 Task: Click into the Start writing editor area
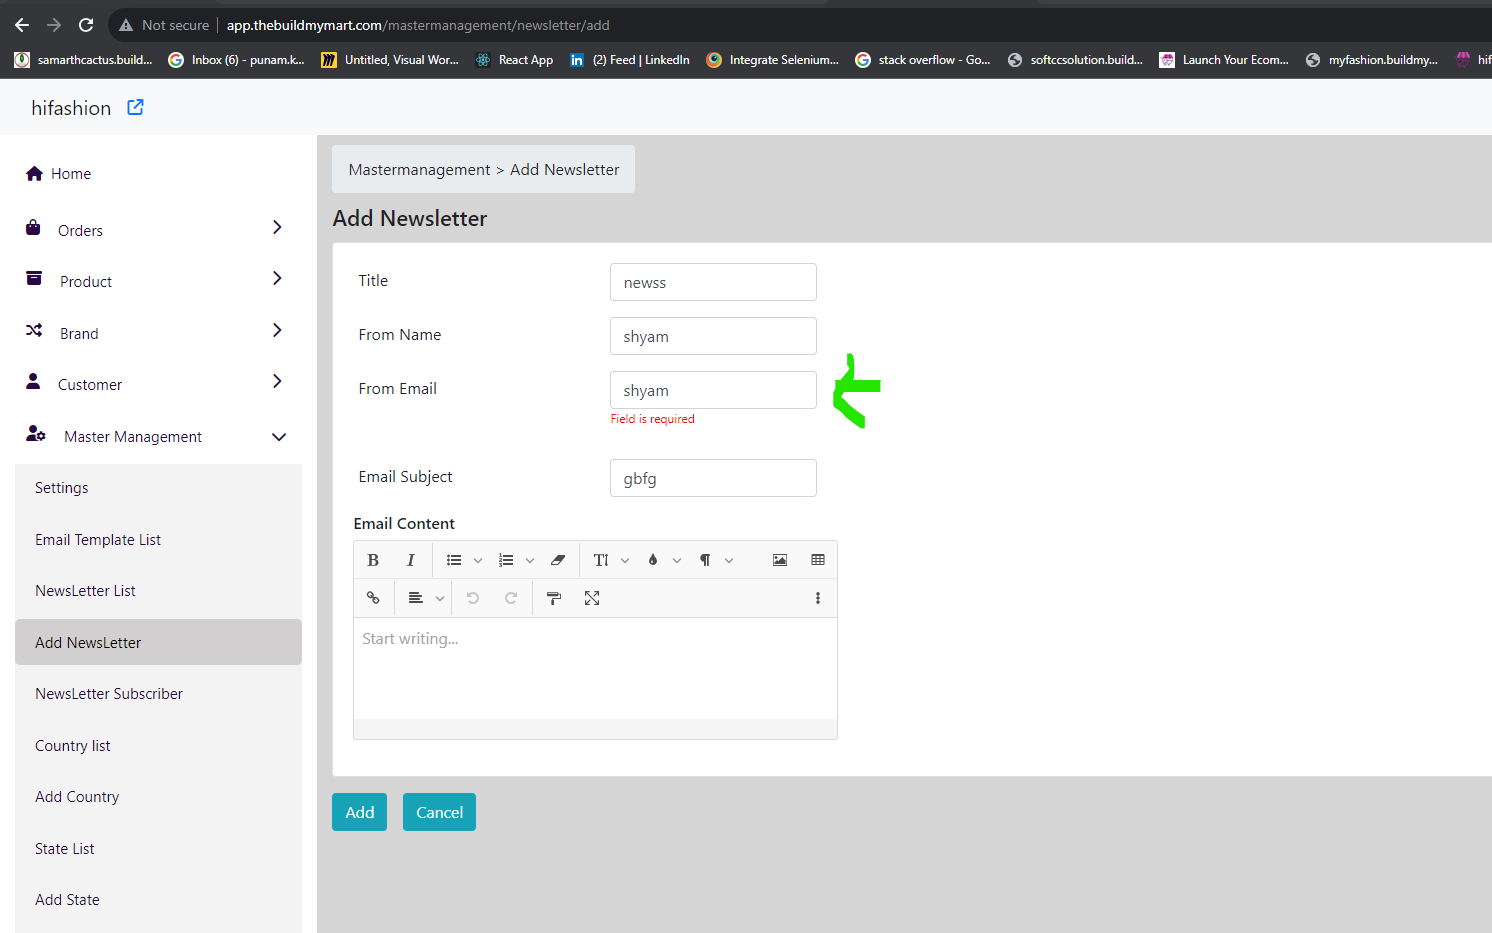pos(595,668)
